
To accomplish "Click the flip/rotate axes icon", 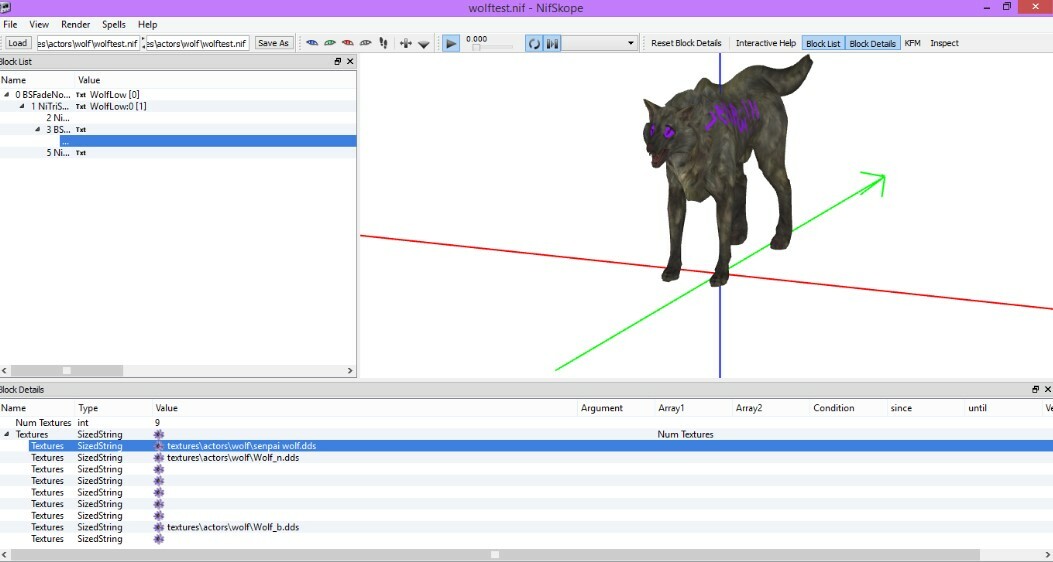I will 406,43.
